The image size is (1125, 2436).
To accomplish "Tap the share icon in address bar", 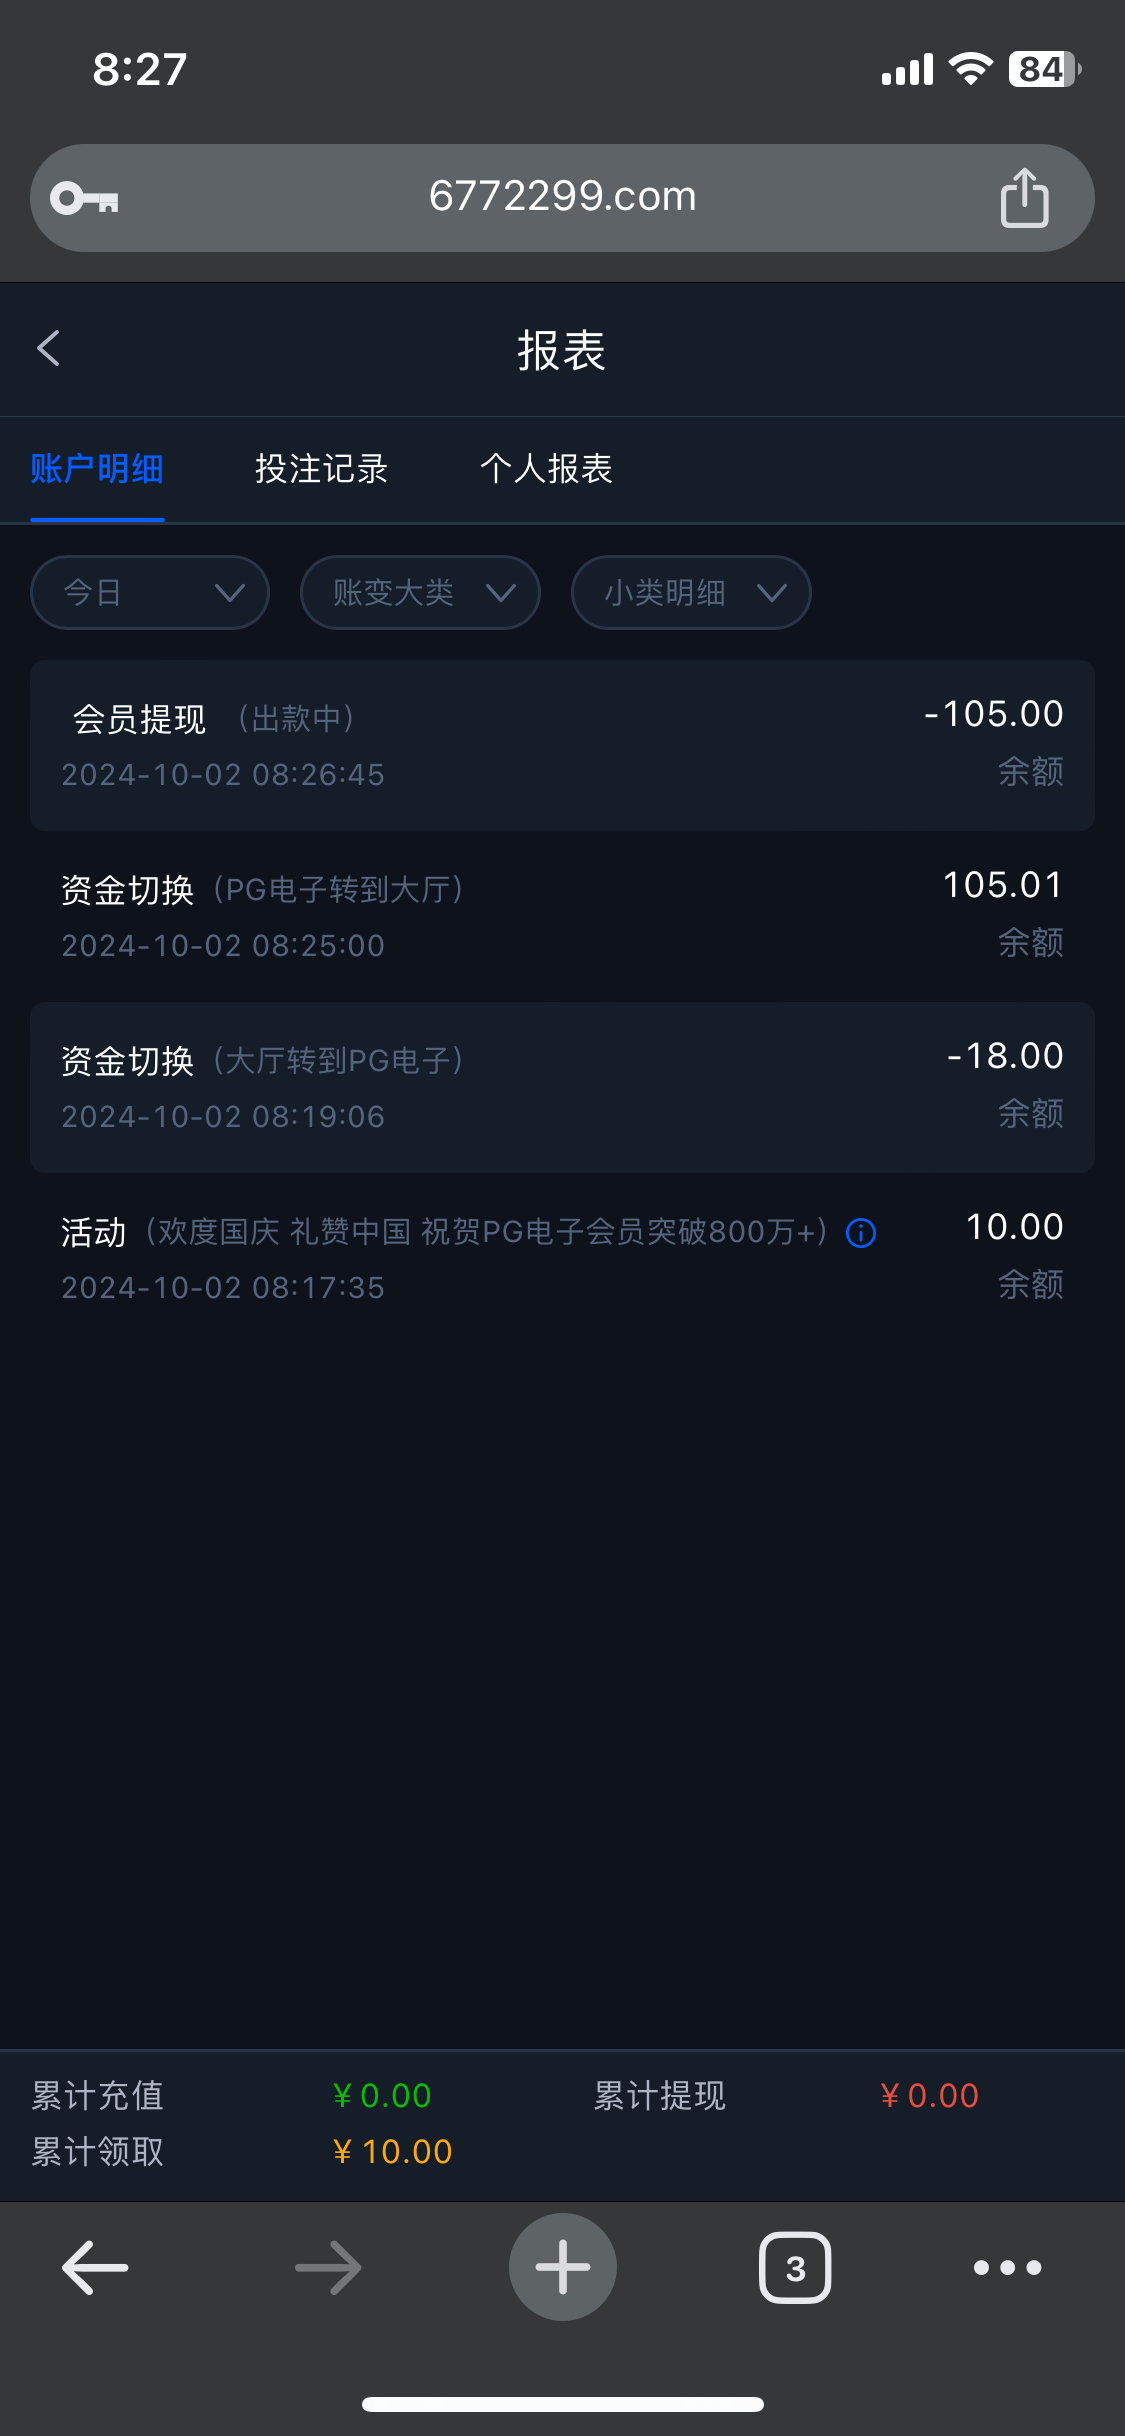I will click(1024, 198).
